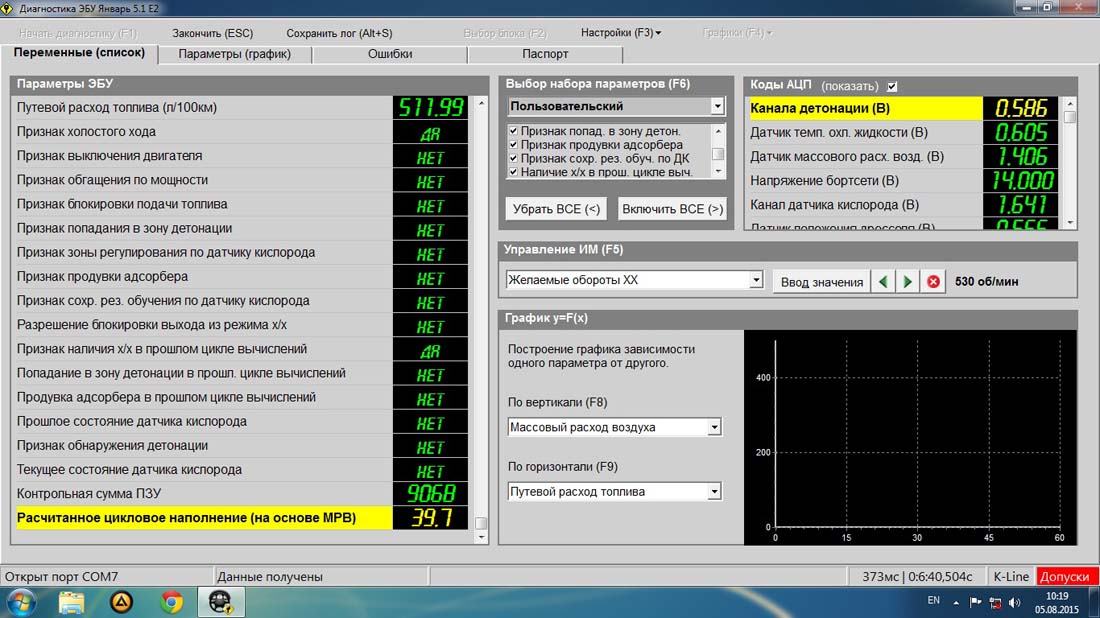Click the 'Убрать ВСЕ (<)' button
This screenshot has width=1100, height=618.
(556, 209)
